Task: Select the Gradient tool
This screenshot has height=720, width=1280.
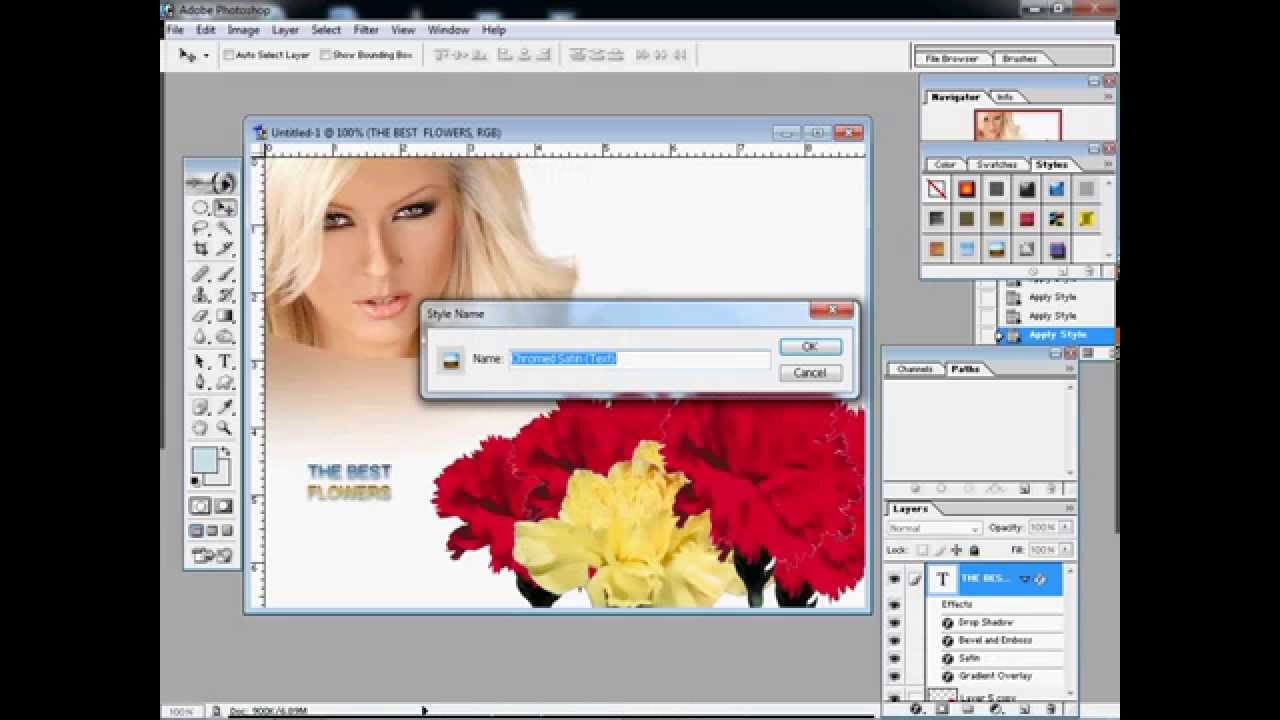Action: pyautogui.click(x=225, y=316)
